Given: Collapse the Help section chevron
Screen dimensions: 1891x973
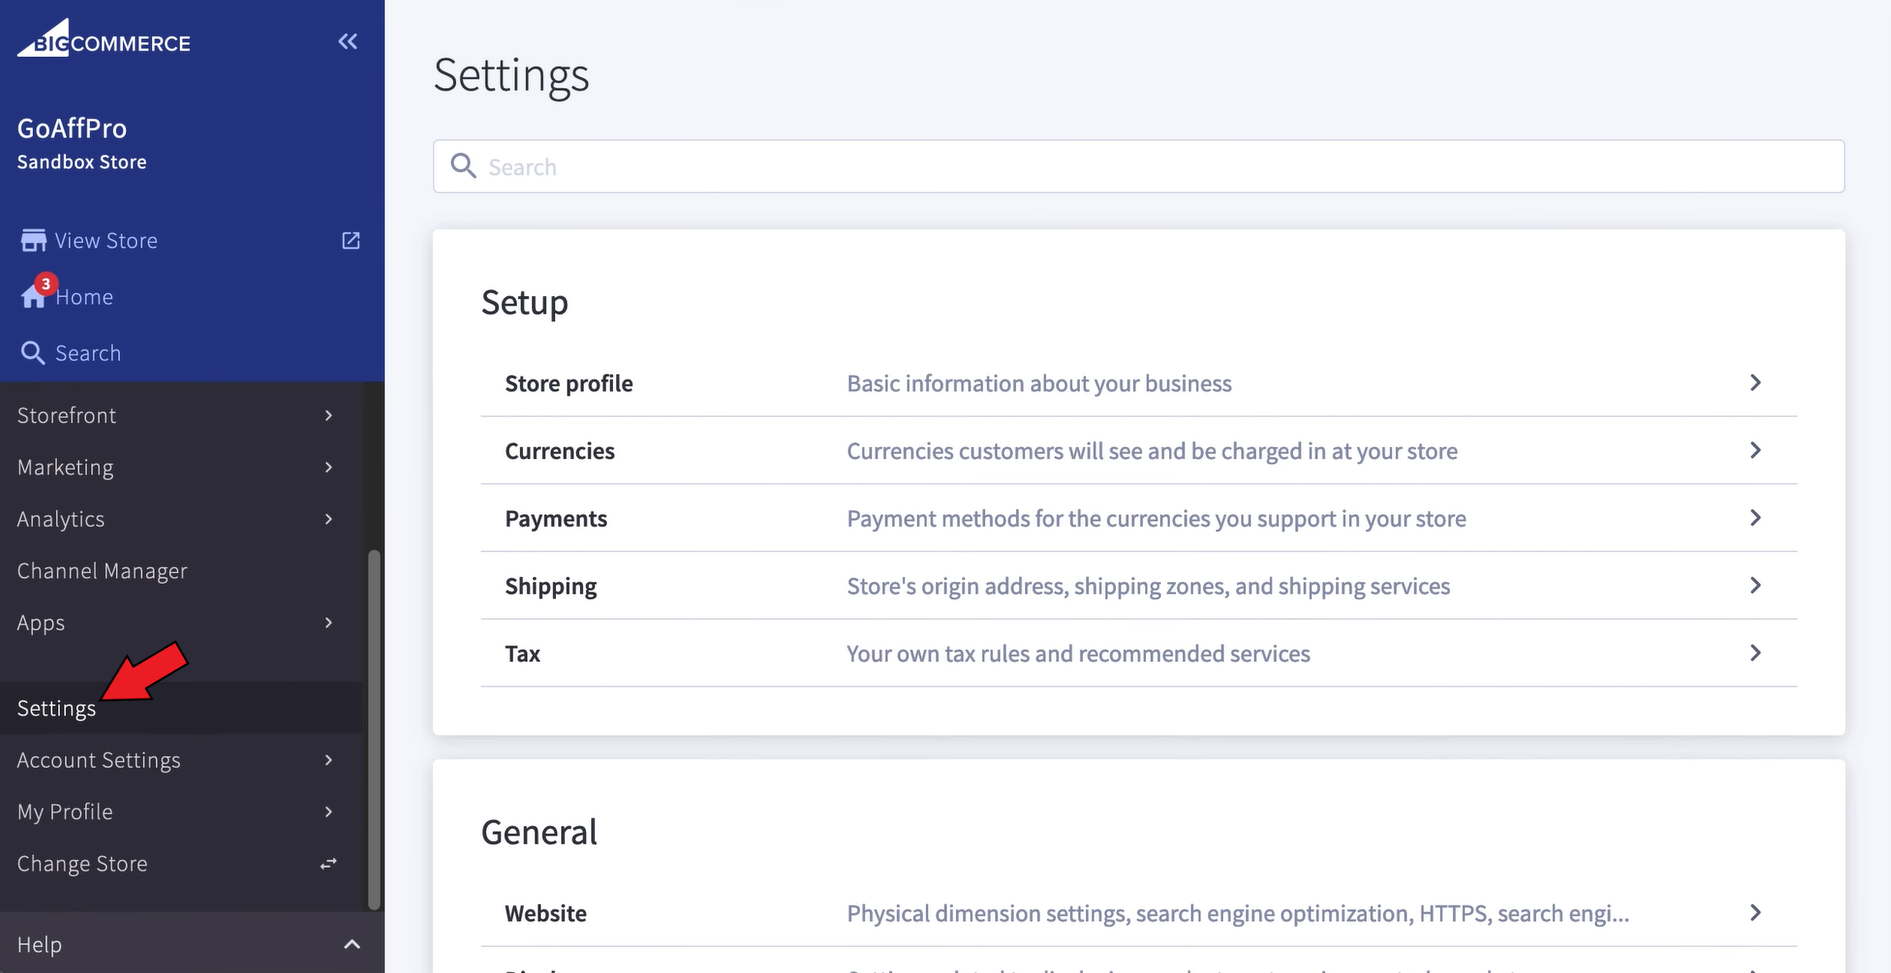Looking at the screenshot, I should [352, 944].
